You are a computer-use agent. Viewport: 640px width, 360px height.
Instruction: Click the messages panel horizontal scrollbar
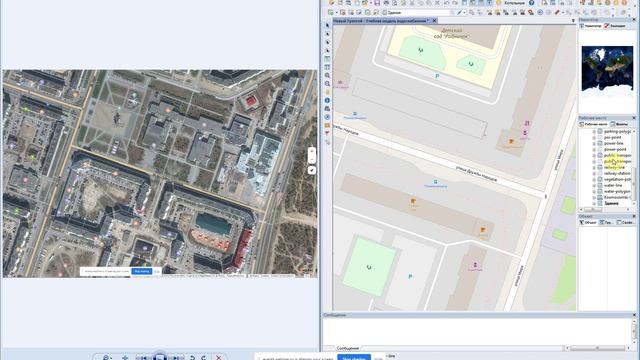597,348
